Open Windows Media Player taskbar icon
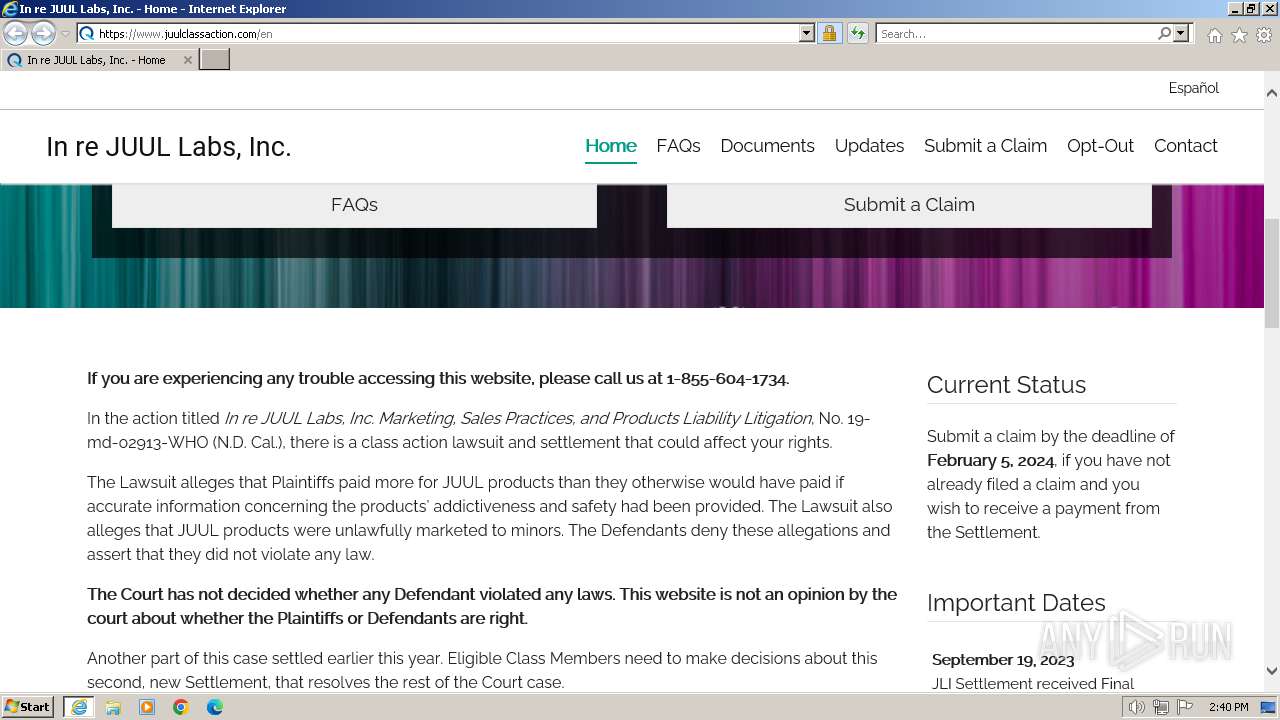The height and width of the screenshot is (720, 1280). (x=147, y=707)
